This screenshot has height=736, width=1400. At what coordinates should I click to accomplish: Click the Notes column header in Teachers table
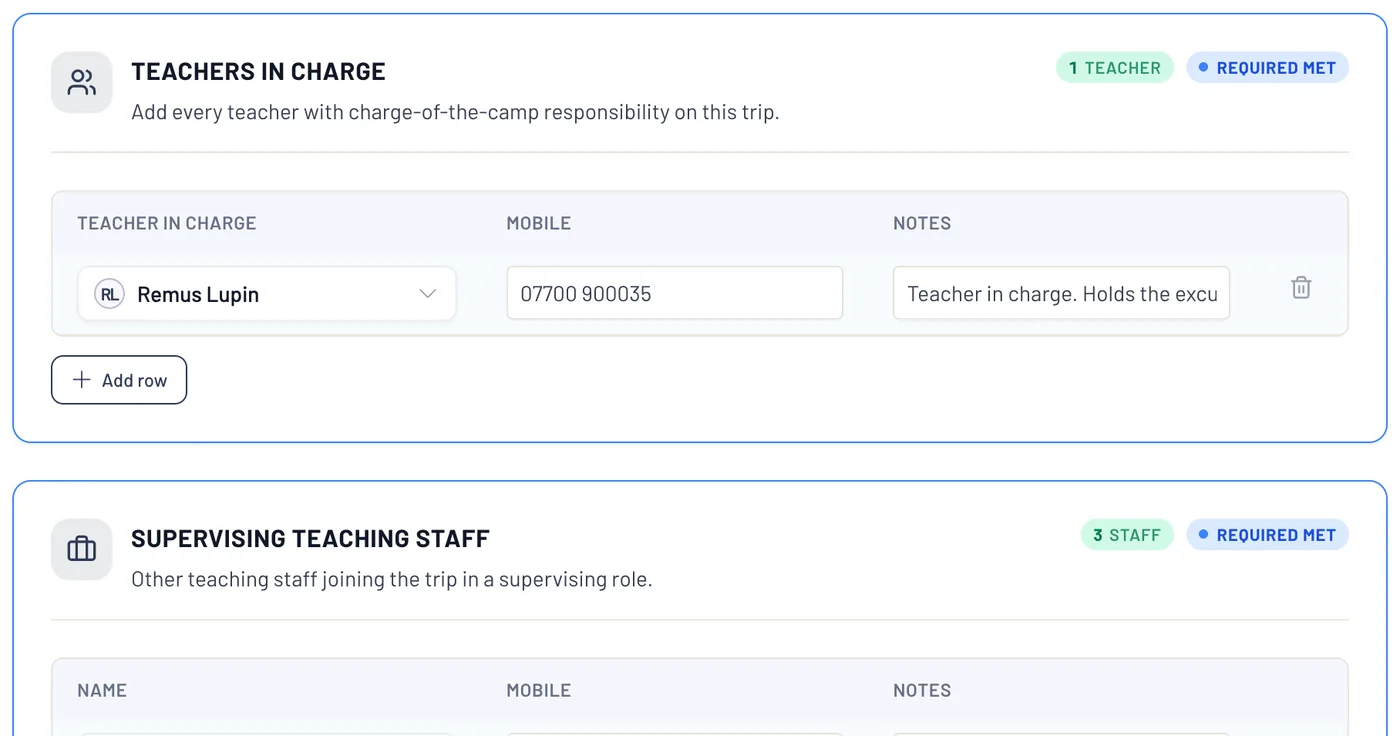tap(922, 223)
